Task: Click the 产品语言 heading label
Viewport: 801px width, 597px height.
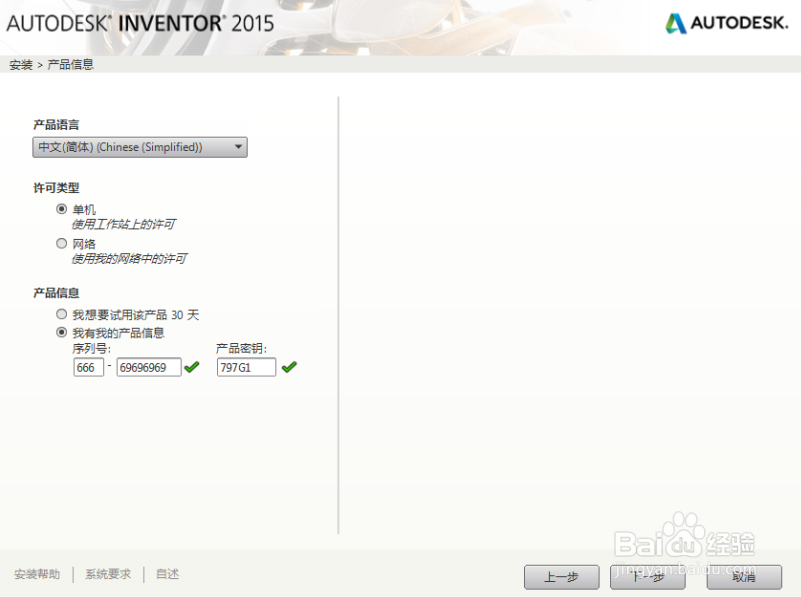Action: [x=56, y=125]
